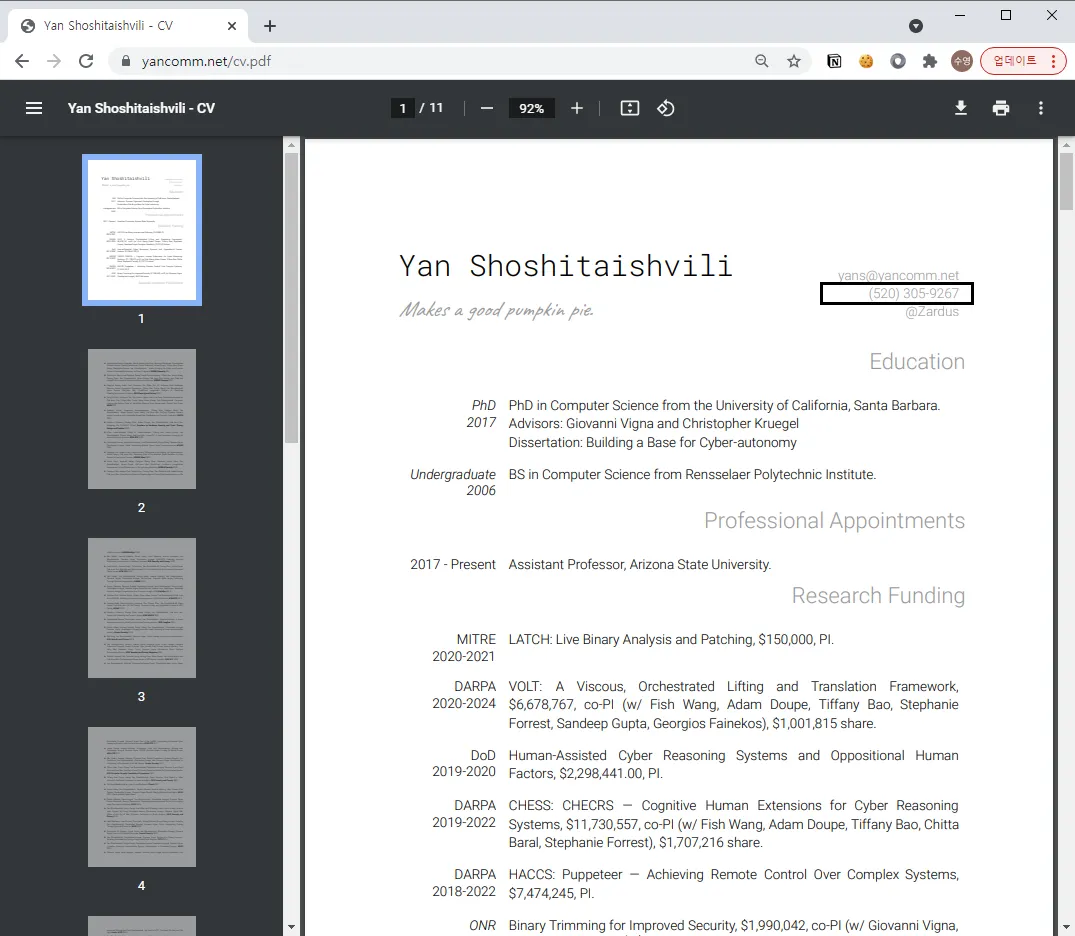Jump to page 3 thumbnail
This screenshot has width=1075, height=936.
142,608
